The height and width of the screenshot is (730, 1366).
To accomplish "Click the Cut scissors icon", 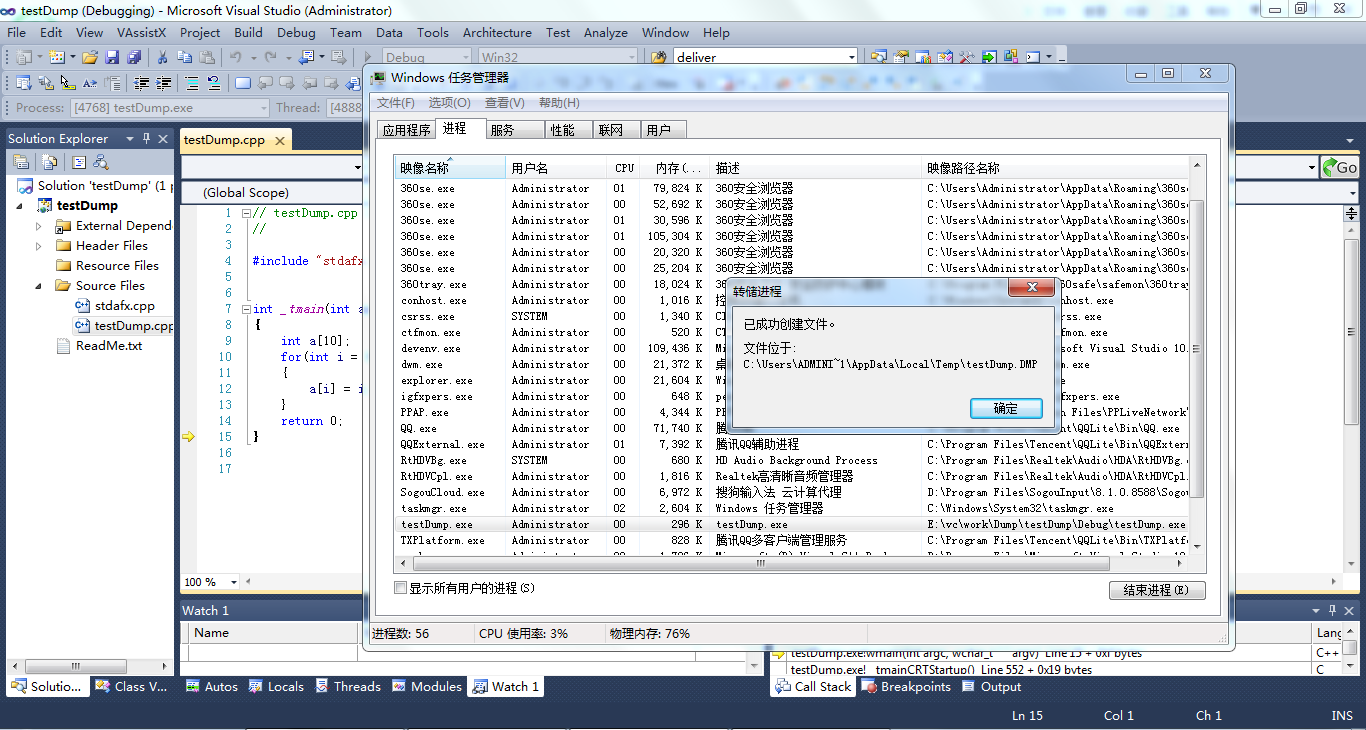I will point(162,57).
